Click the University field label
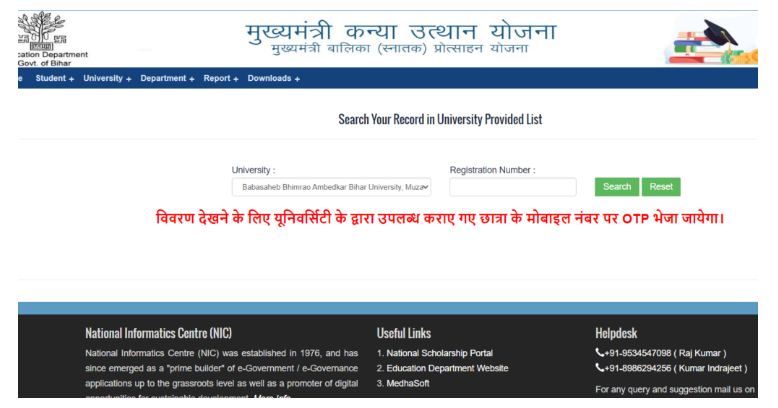The height and width of the screenshot is (408, 778). point(253,170)
